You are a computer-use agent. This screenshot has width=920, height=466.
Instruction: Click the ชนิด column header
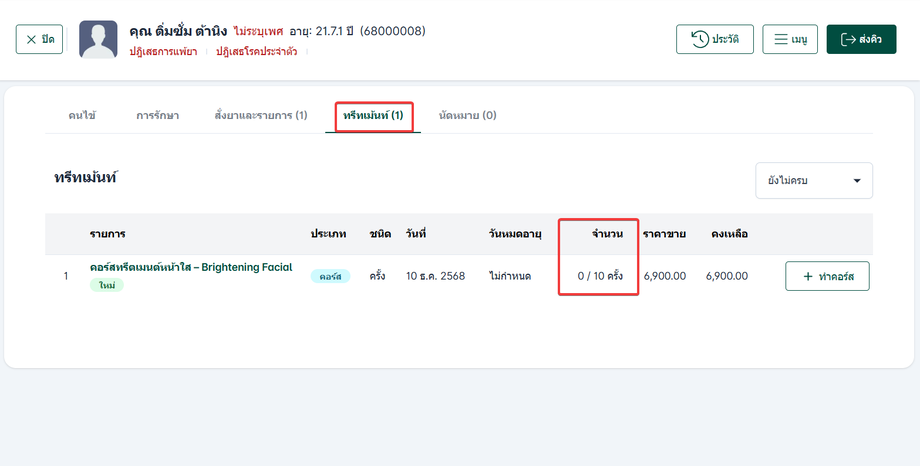tap(380, 234)
